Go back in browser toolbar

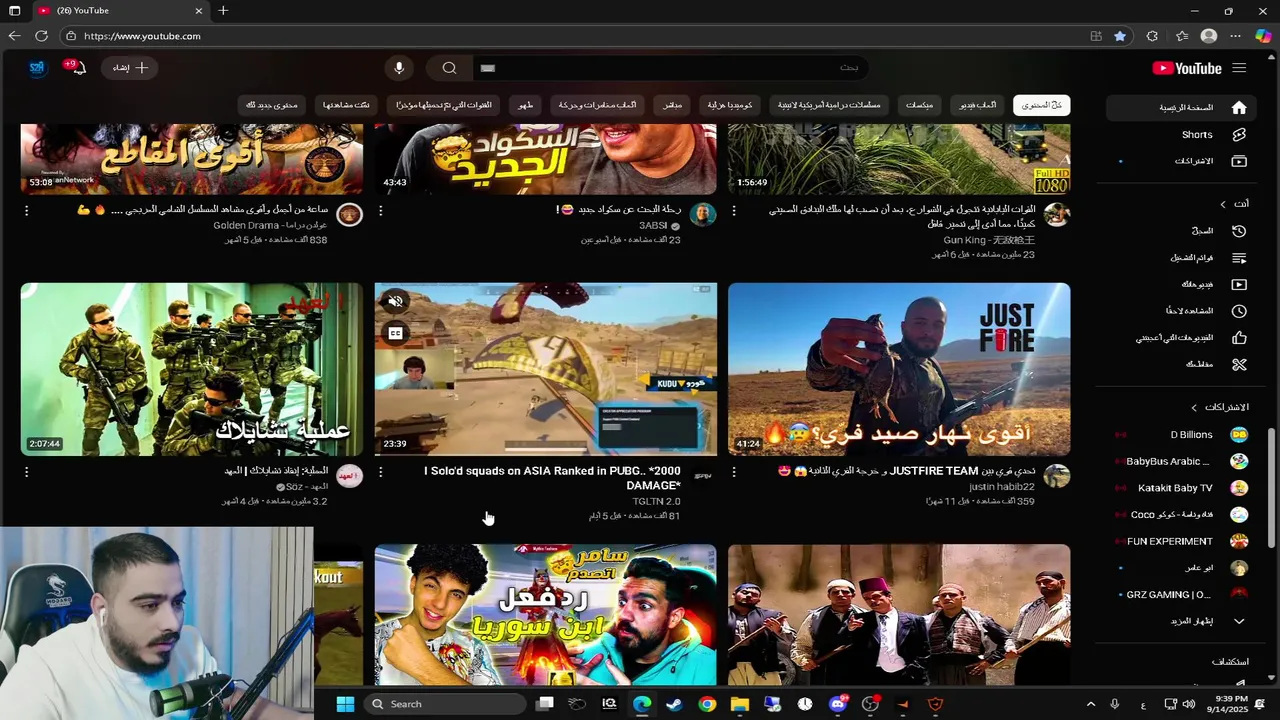coord(14,36)
